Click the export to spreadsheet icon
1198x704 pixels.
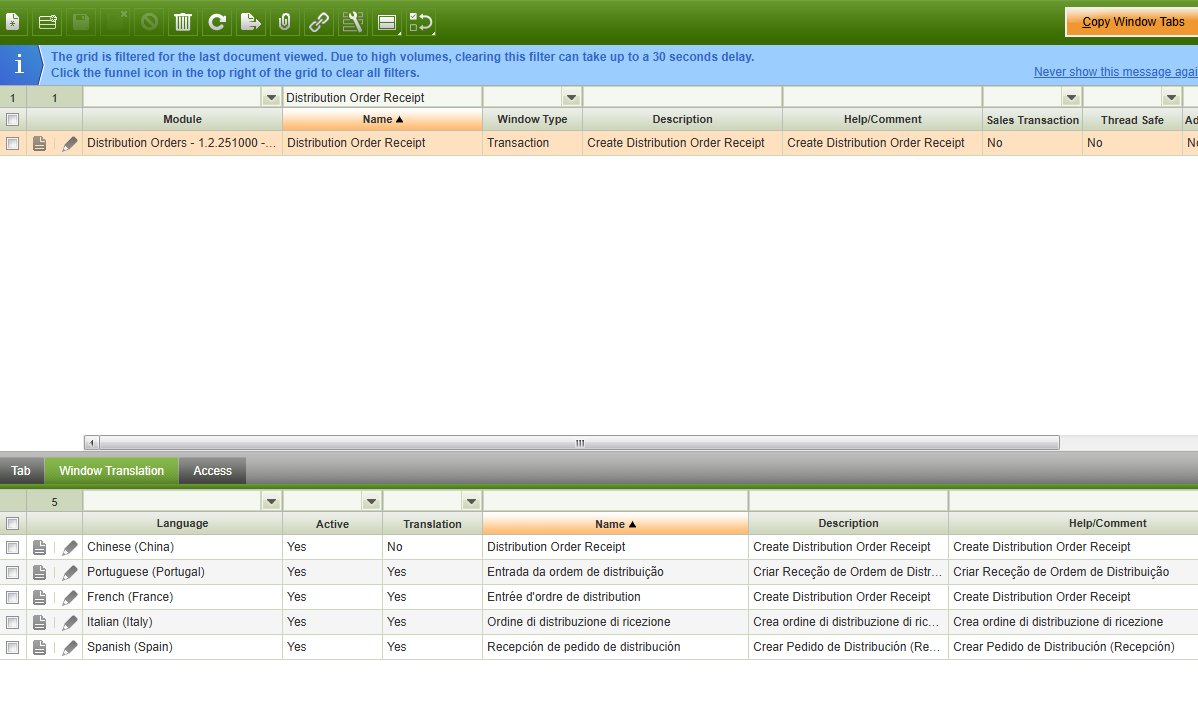251,22
